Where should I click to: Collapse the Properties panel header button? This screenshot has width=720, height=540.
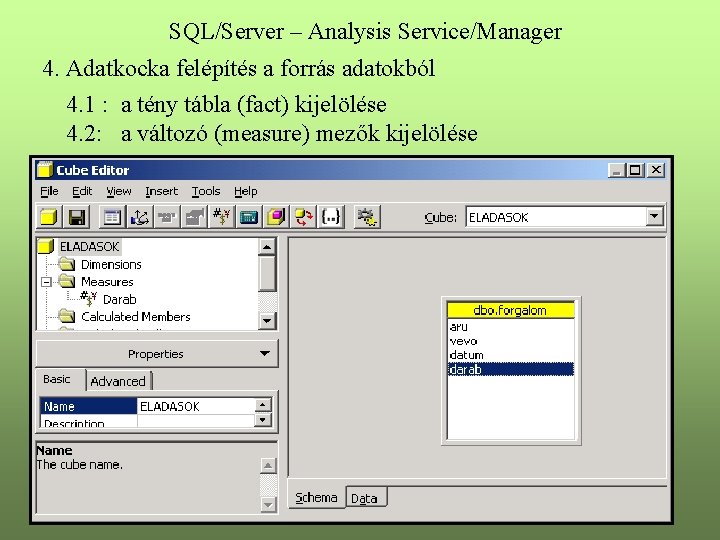click(x=157, y=354)
